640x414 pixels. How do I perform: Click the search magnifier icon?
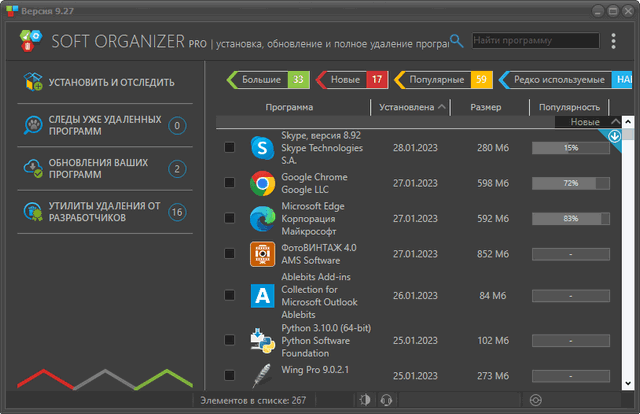(457, 41)
